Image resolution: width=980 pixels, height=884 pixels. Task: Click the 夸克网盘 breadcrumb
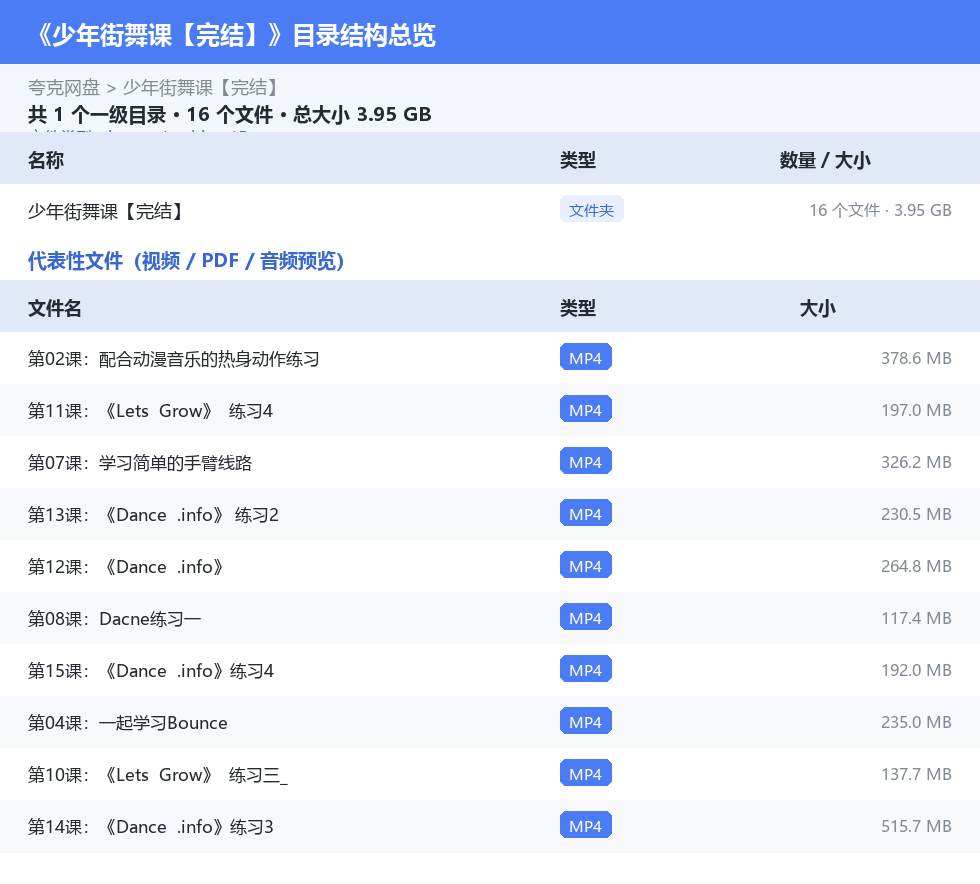click(x=64, y=88)
